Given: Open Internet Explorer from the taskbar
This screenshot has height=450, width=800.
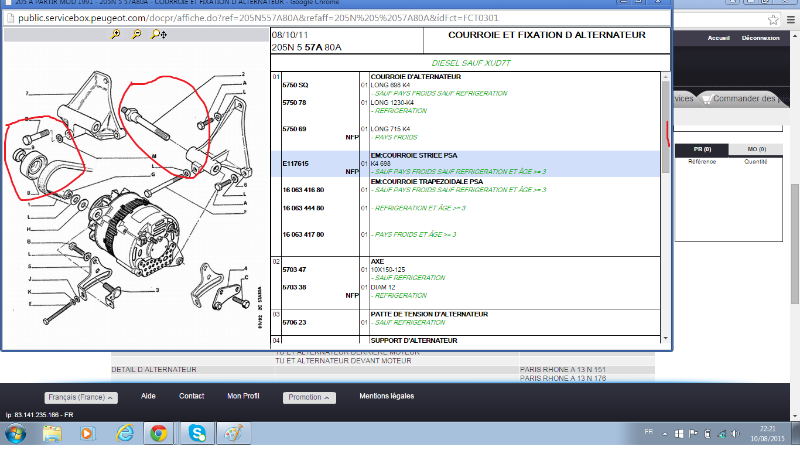Looking at the screenshot, I should pyautogui.click(x=124, y=434).
